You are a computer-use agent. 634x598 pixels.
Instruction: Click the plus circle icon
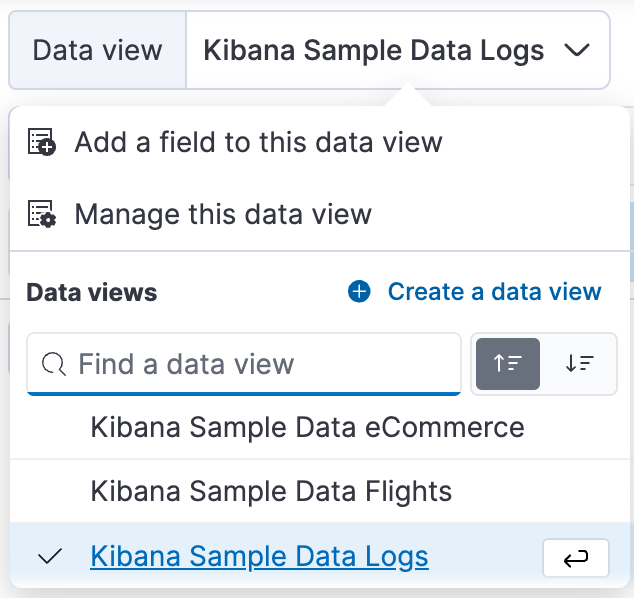point(359,292)
